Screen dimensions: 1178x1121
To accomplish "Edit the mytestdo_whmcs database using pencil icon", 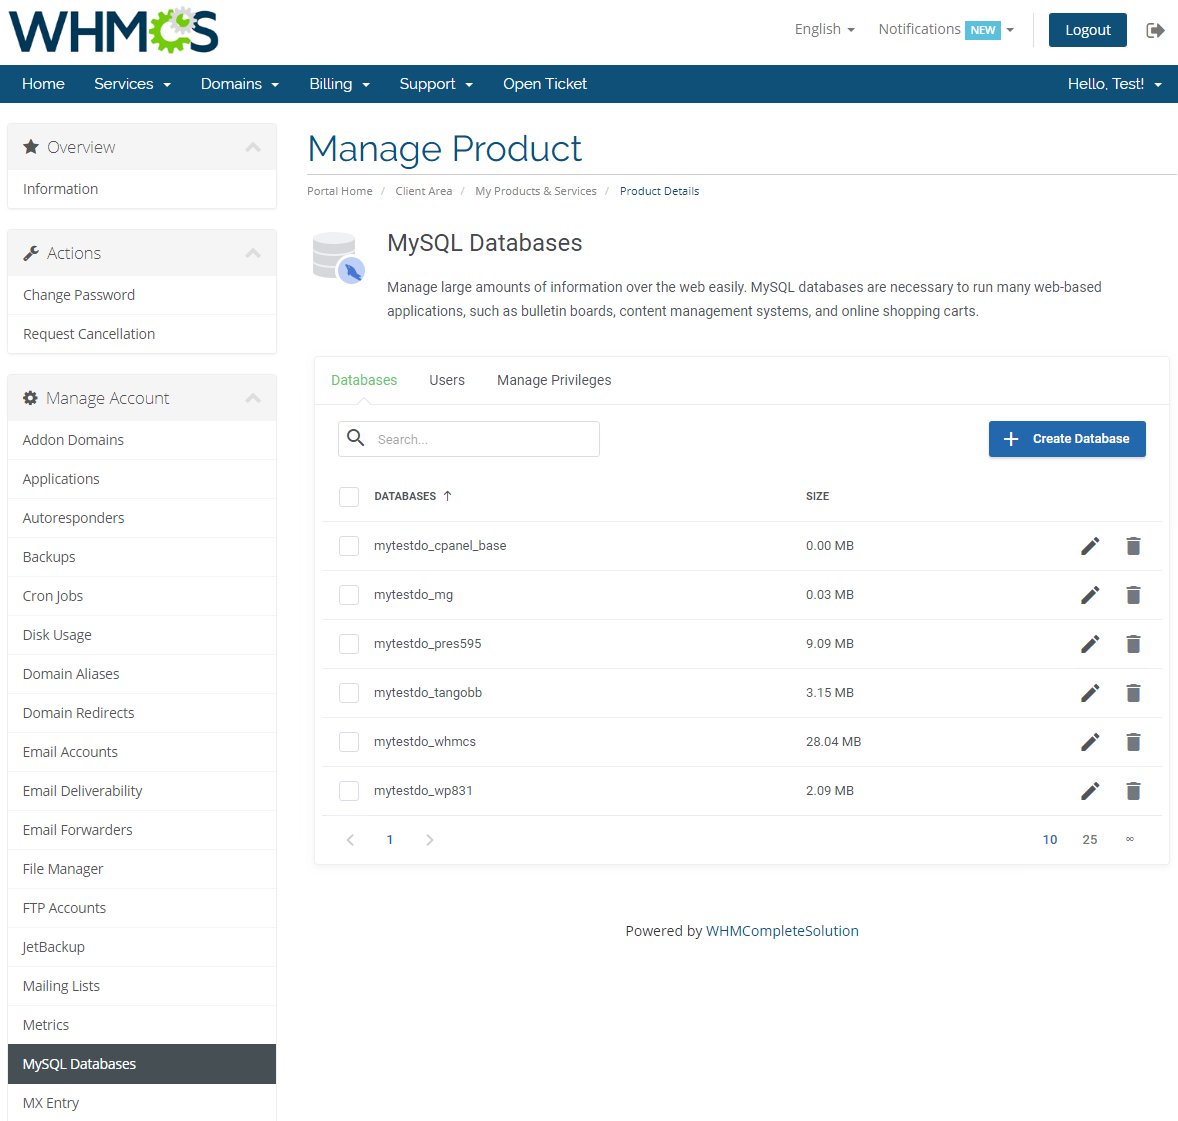I will (1089, 742).
